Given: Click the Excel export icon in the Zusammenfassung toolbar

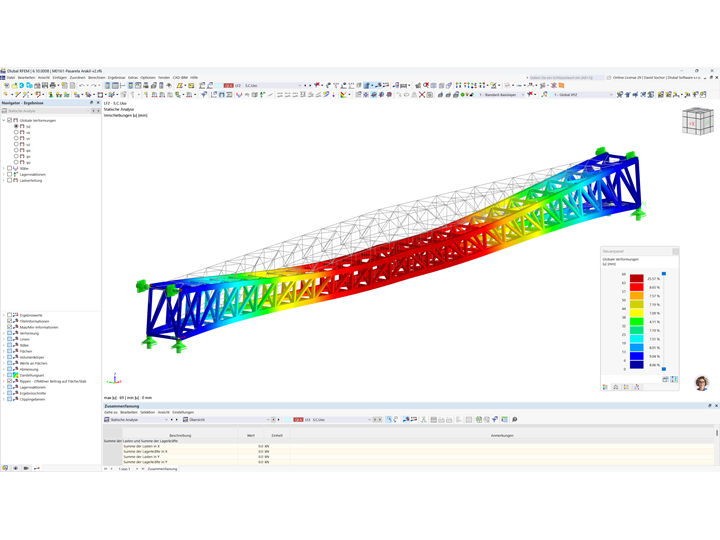Looking at the screenshot, I should pos(478,419).
